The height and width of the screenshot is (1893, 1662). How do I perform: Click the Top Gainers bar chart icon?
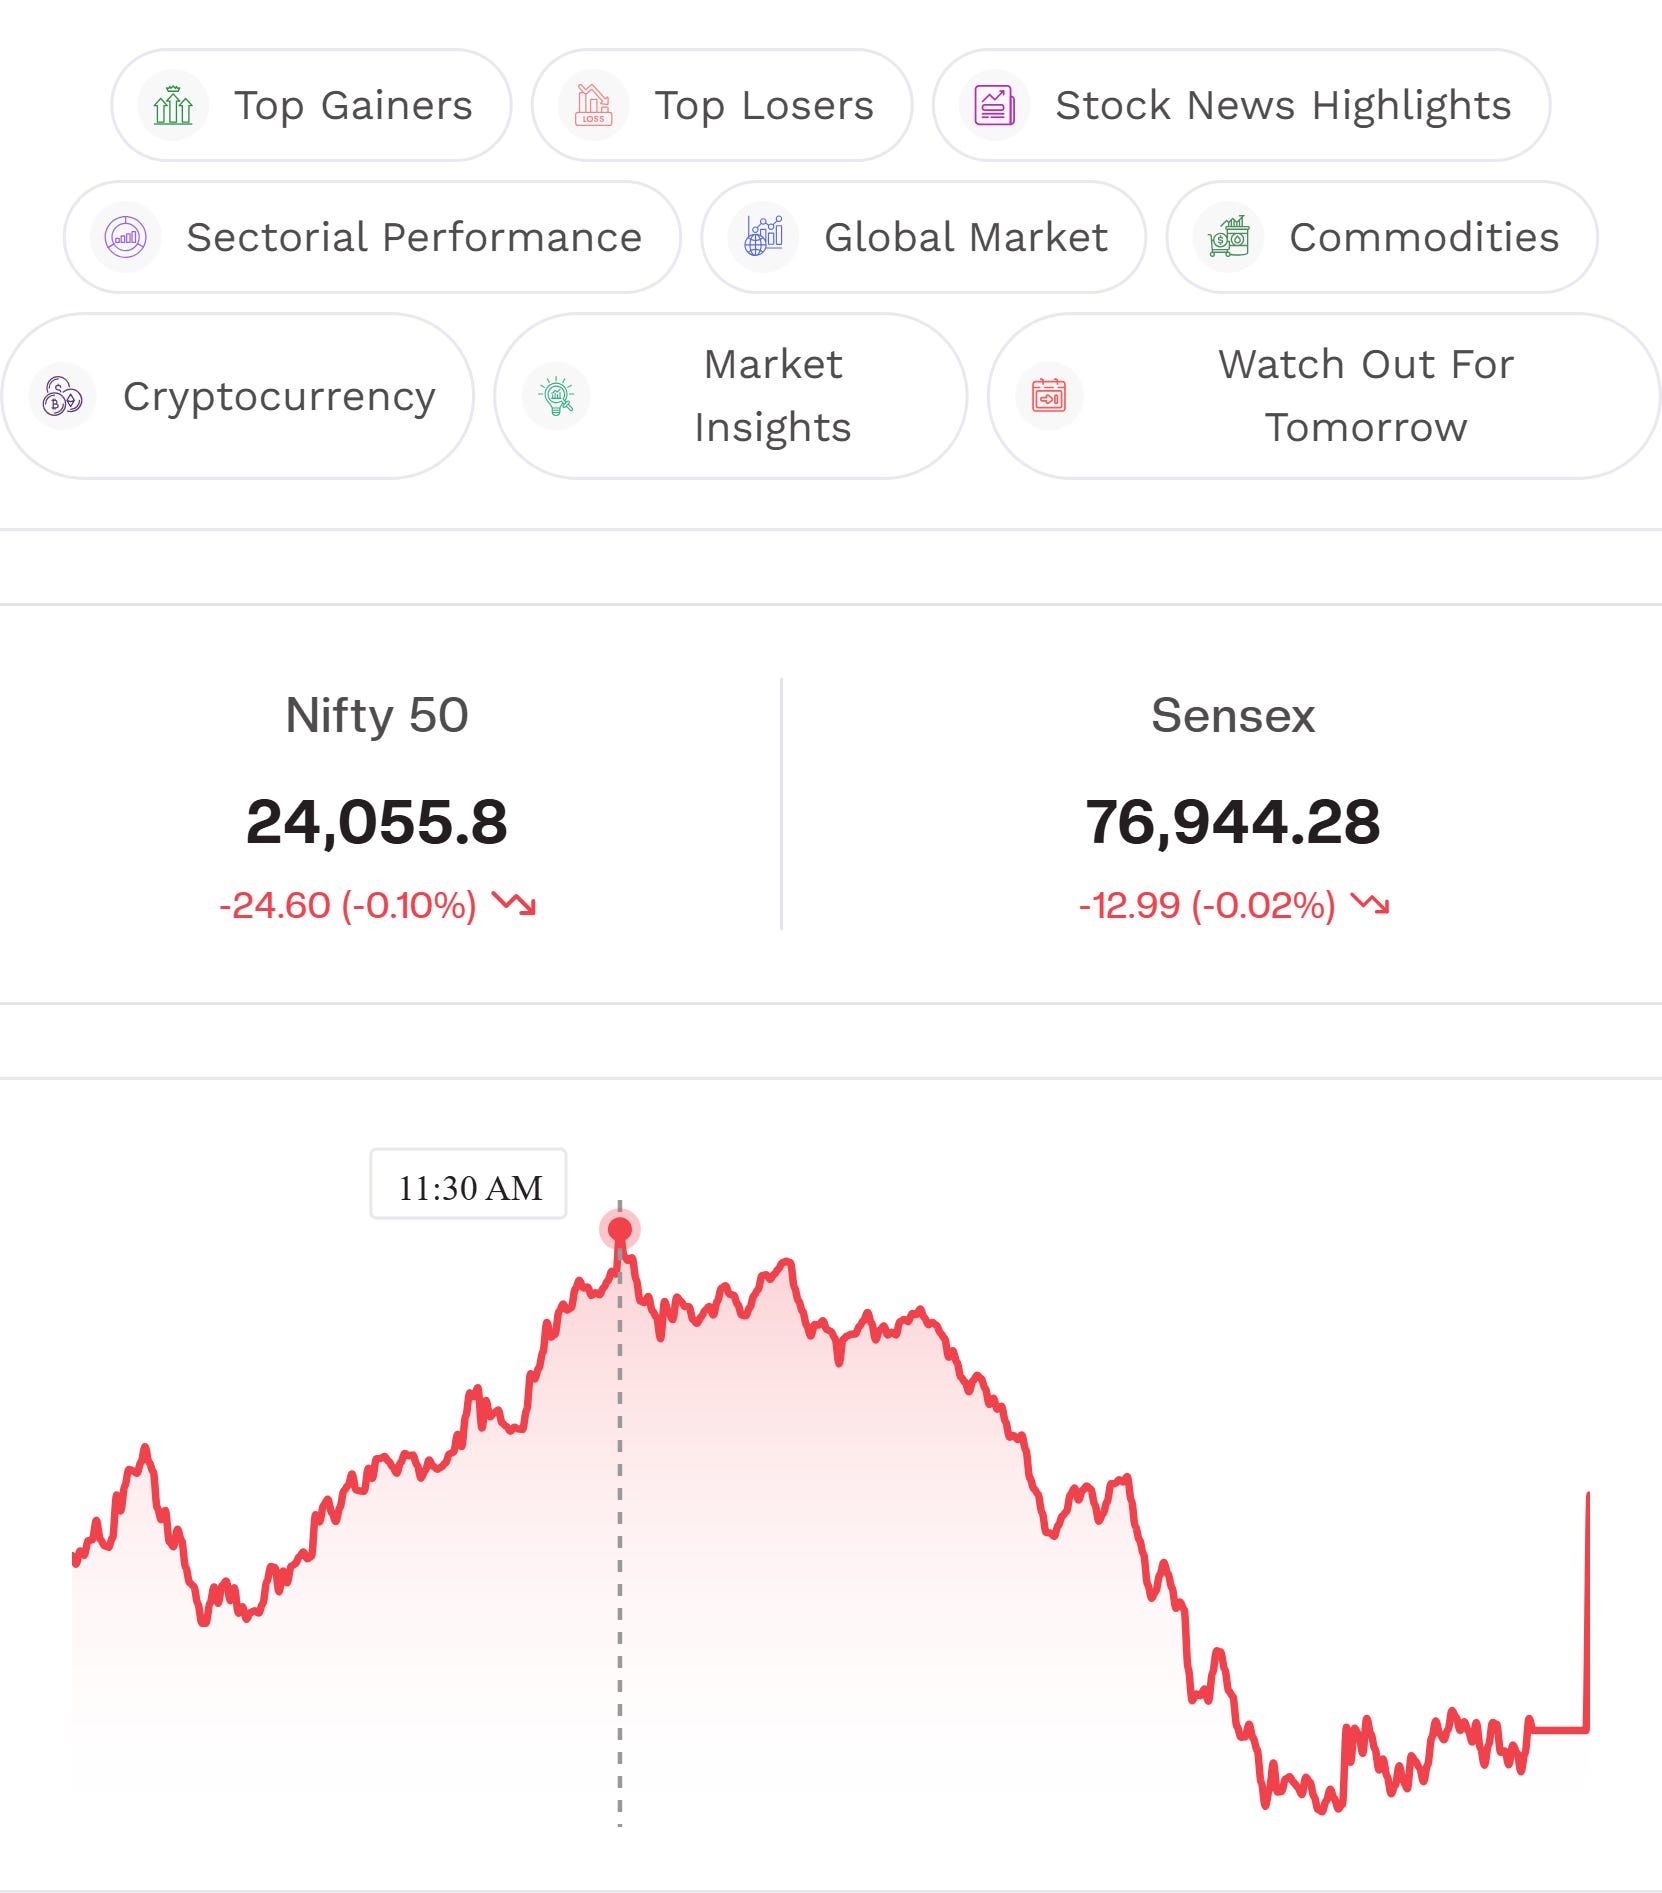(173, 105)
